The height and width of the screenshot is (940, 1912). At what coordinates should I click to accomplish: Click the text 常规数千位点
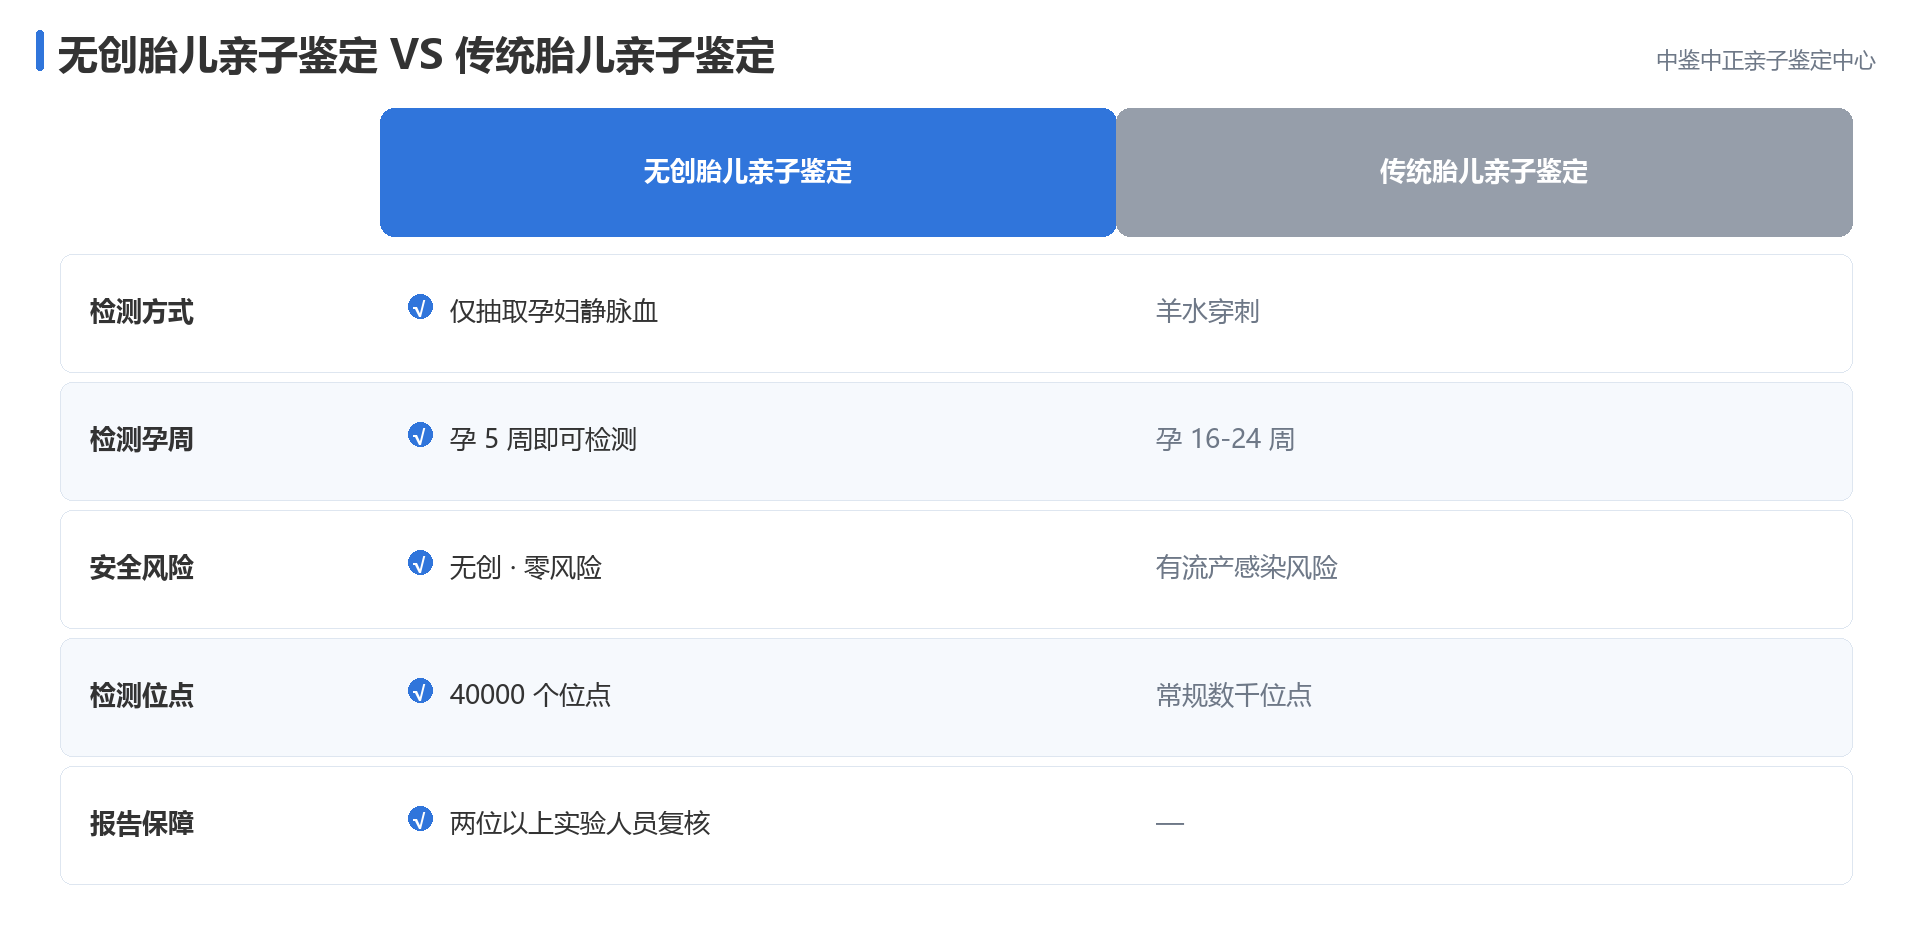pyautogui.click(x=1234, y=696)
